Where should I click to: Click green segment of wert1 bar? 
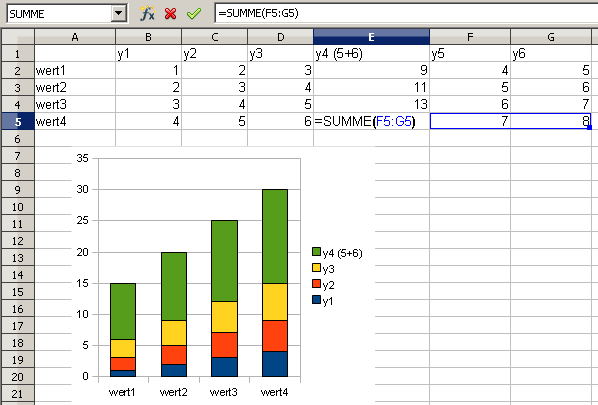(x=123, y=312)
